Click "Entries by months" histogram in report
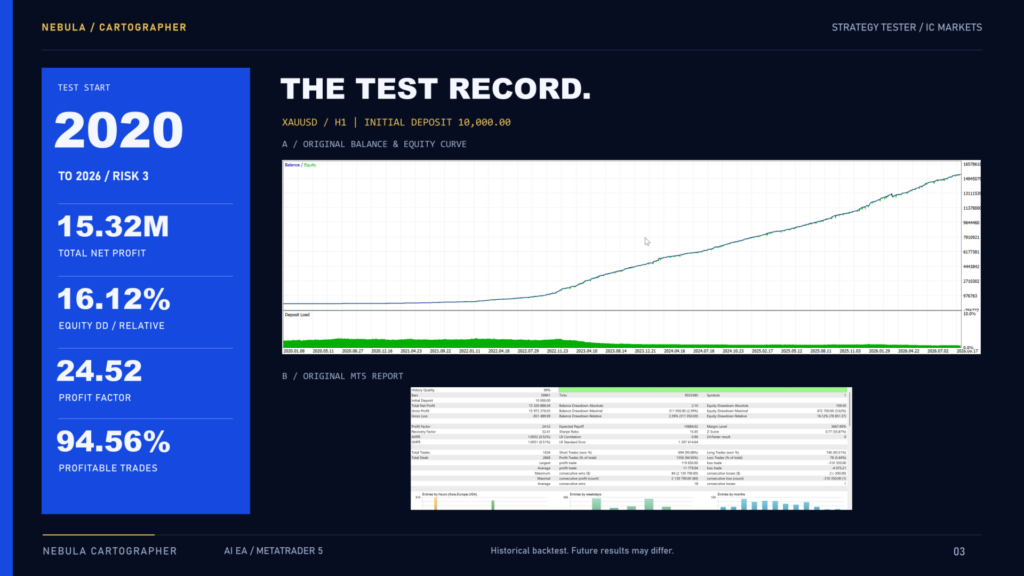 click(778, 501)
